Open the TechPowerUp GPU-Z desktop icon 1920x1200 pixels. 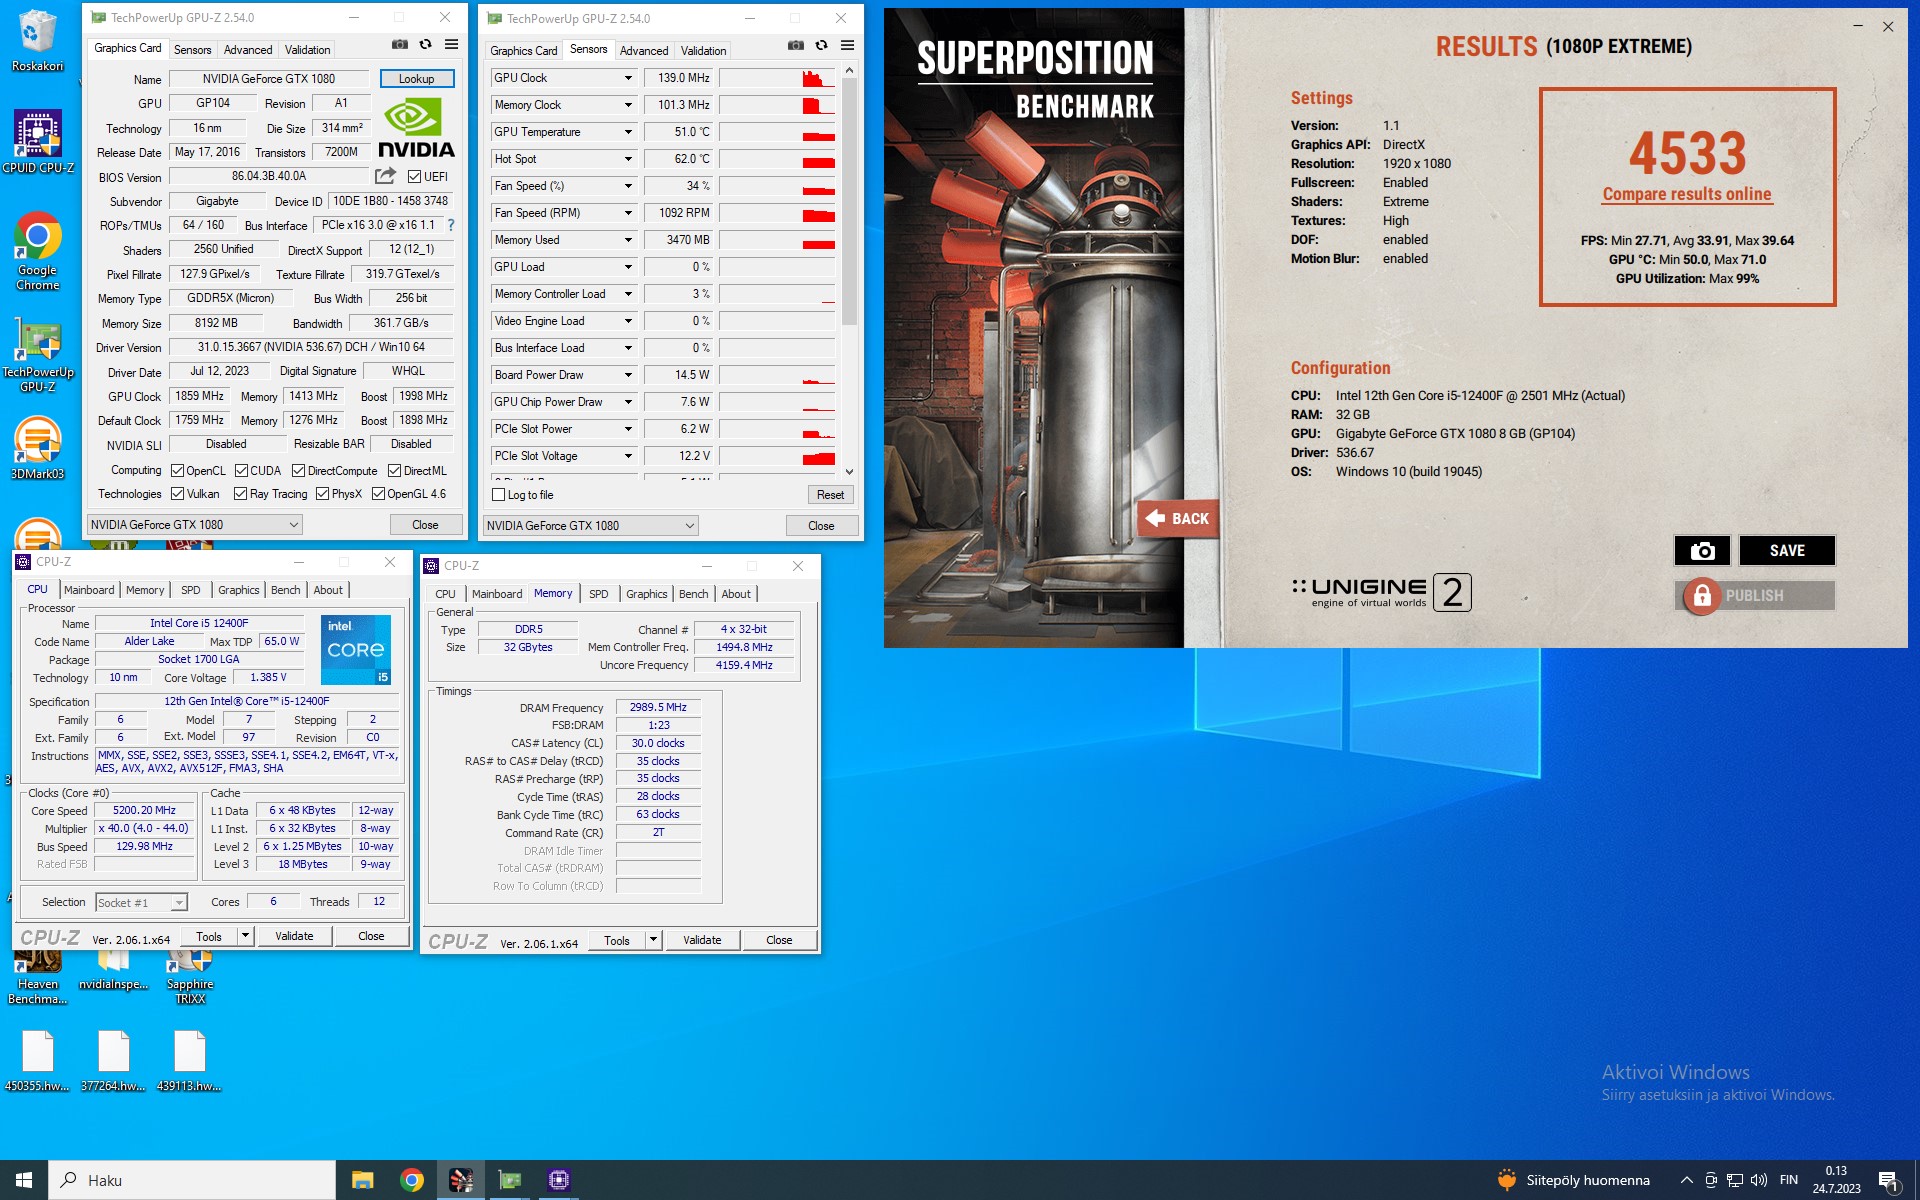(38, 355)
